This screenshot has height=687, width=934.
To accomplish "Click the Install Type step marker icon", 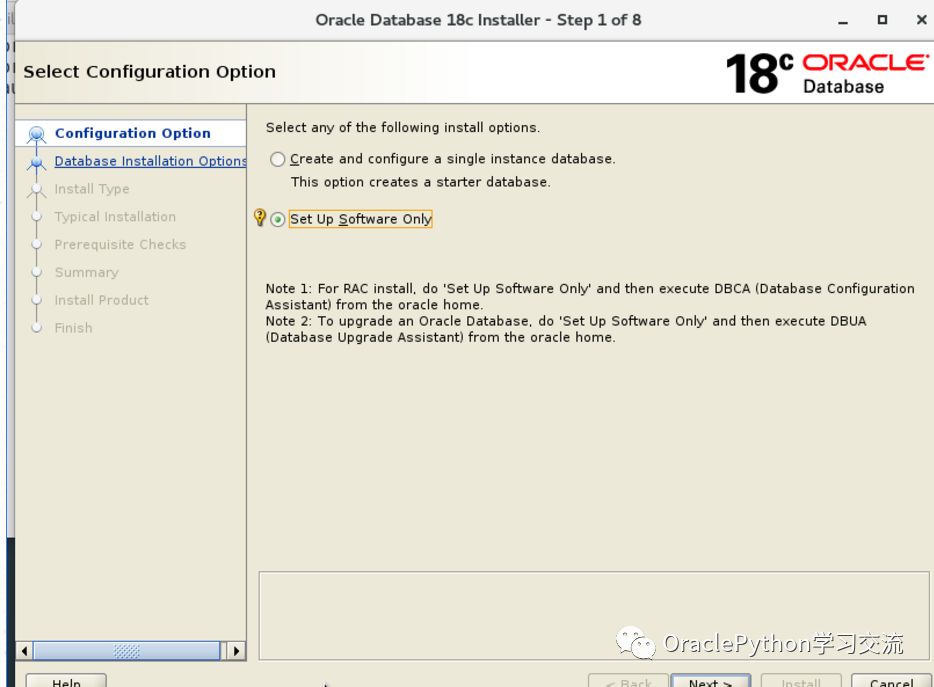I will click(x=36, y=190).
